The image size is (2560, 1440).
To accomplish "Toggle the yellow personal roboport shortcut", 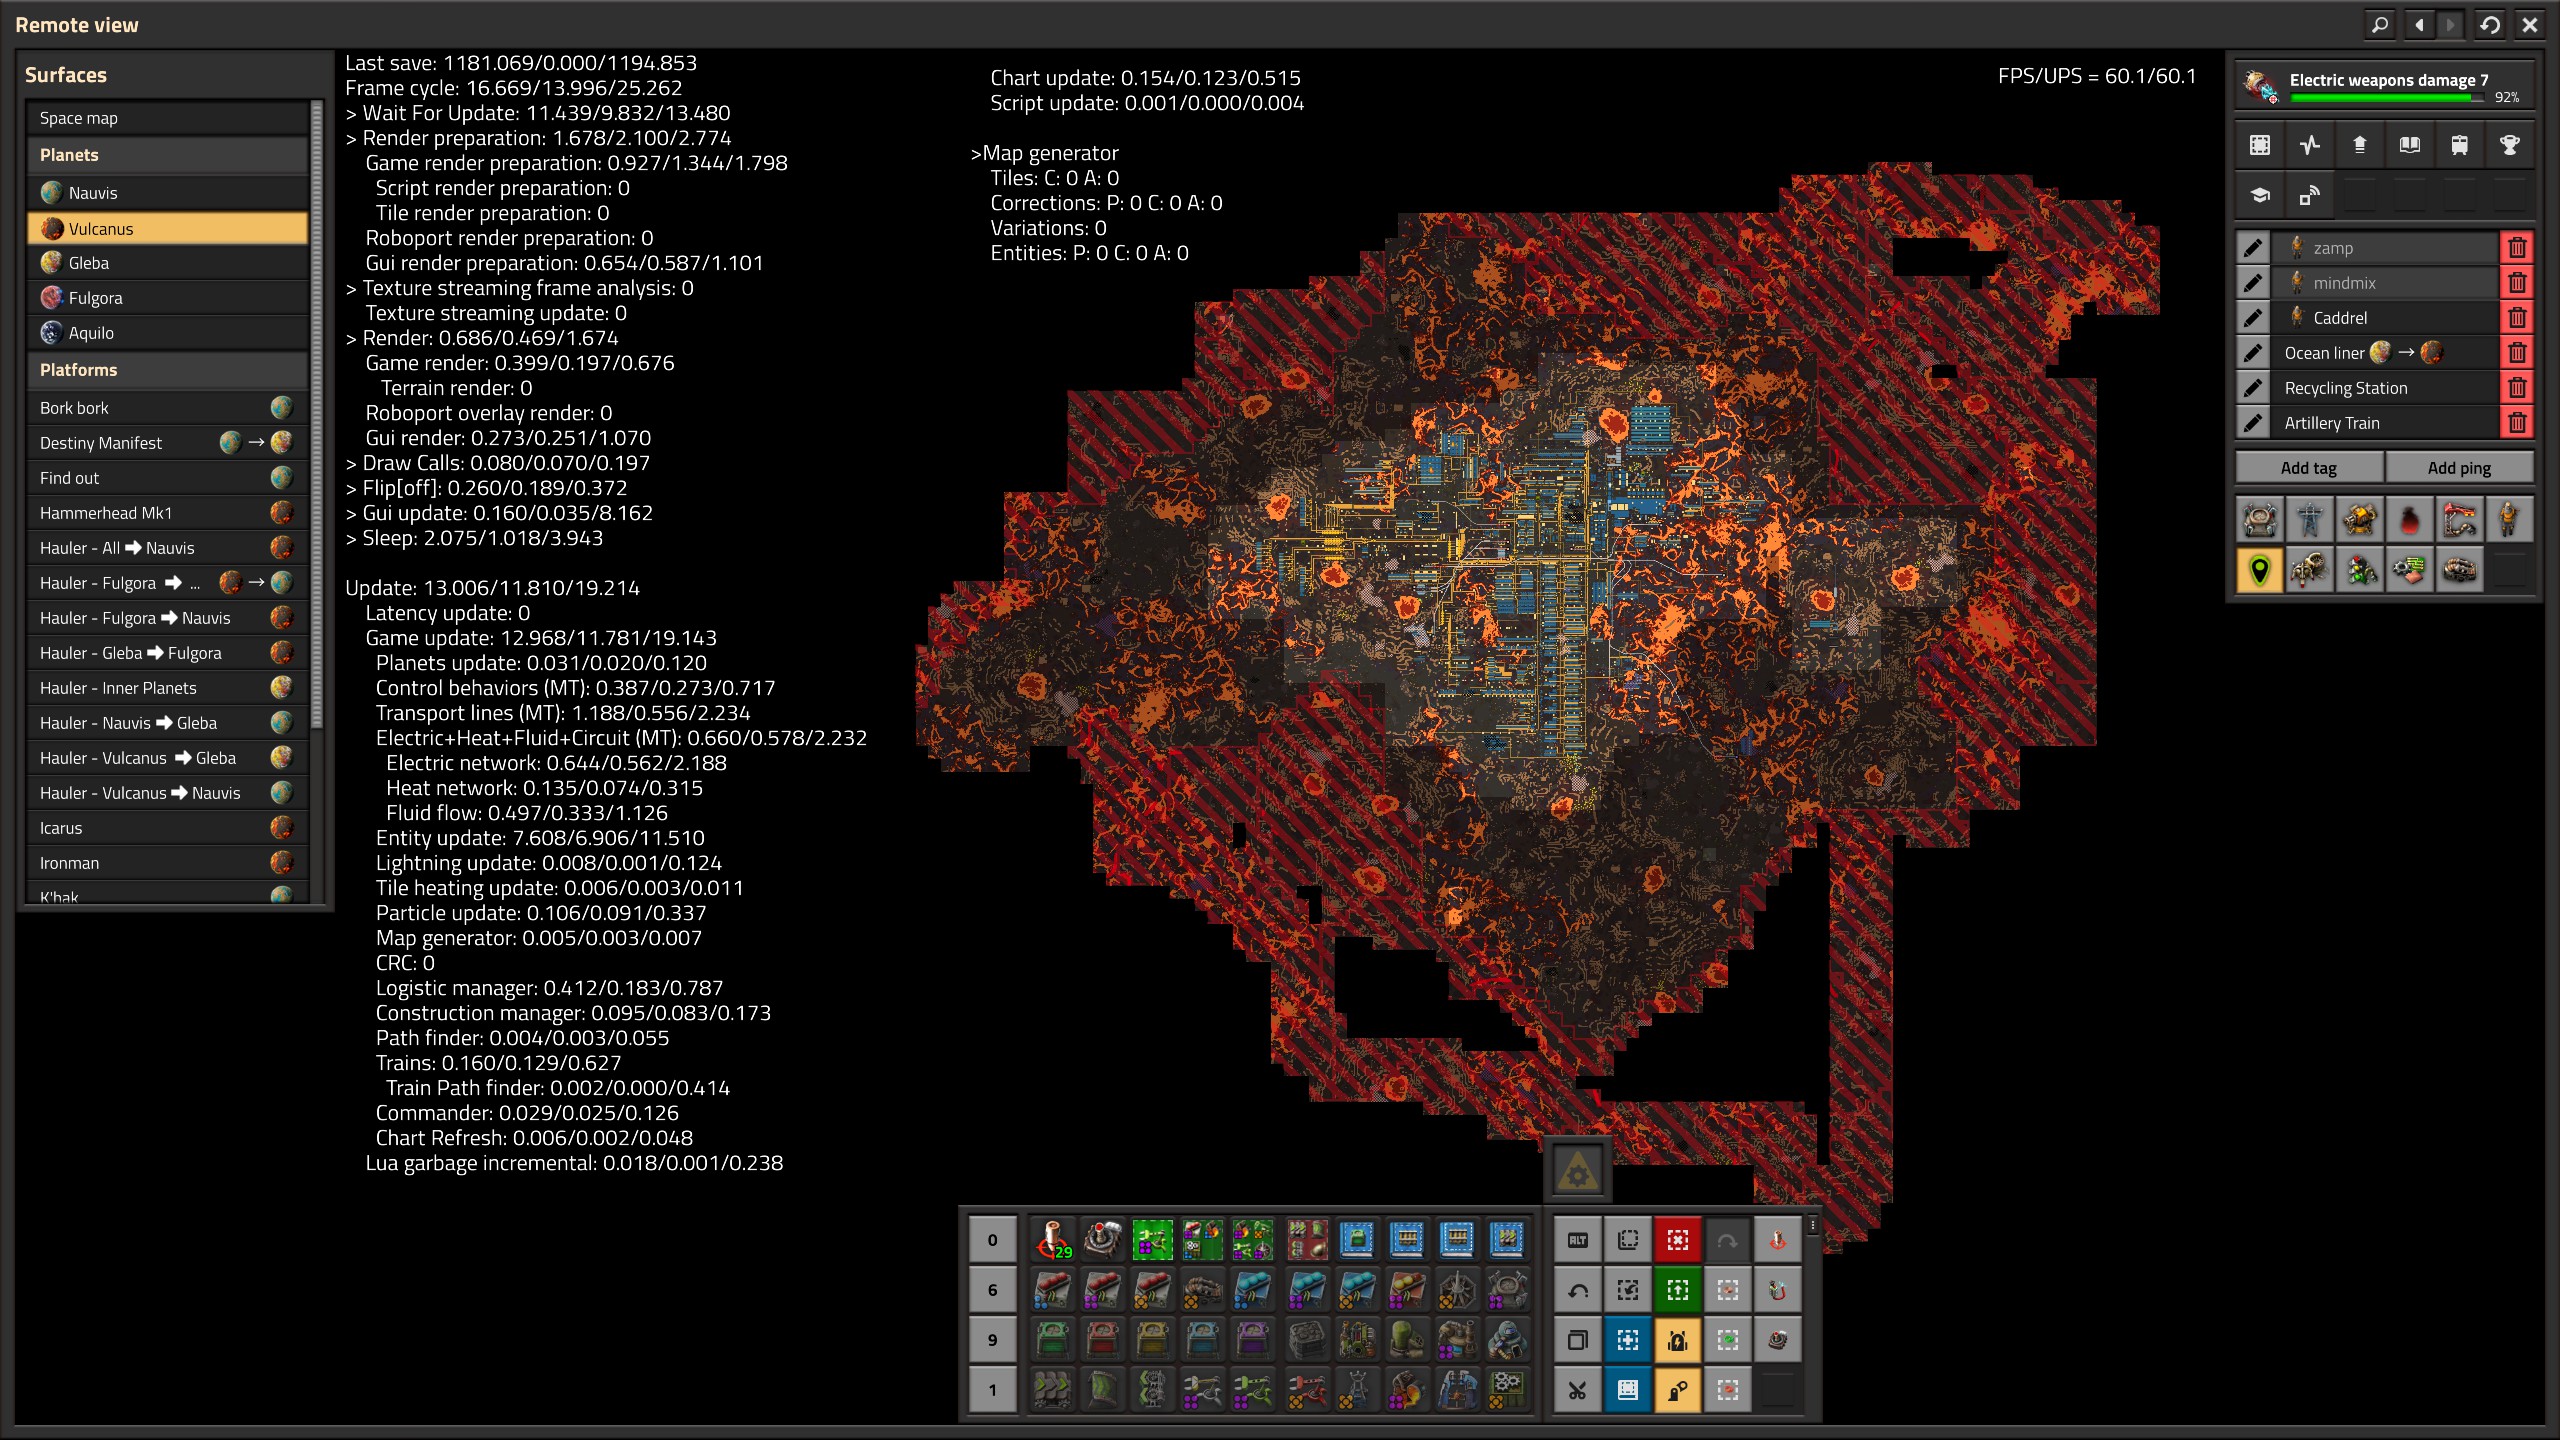I will point(1677,1340).
